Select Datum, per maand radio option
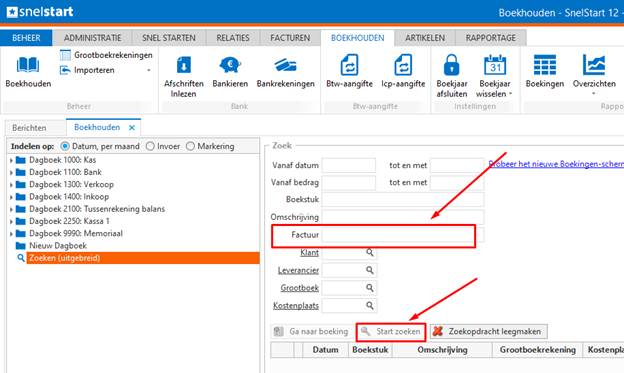 64,146
